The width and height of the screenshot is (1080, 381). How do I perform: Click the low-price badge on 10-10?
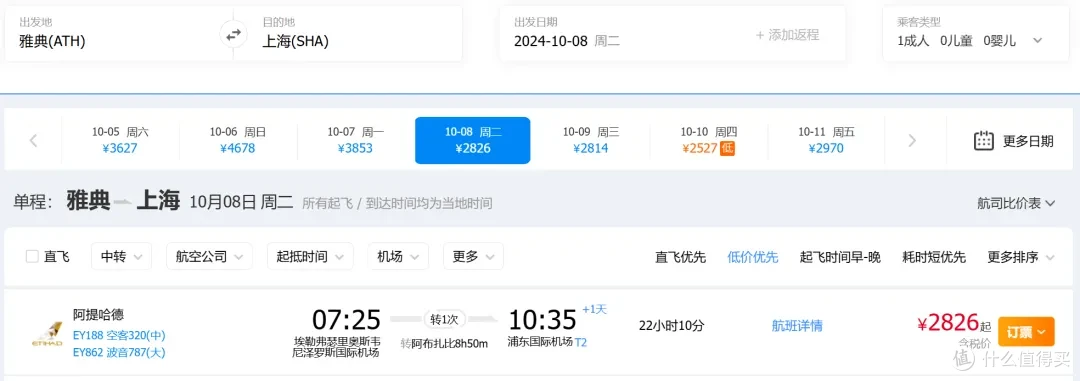point(727,148)
